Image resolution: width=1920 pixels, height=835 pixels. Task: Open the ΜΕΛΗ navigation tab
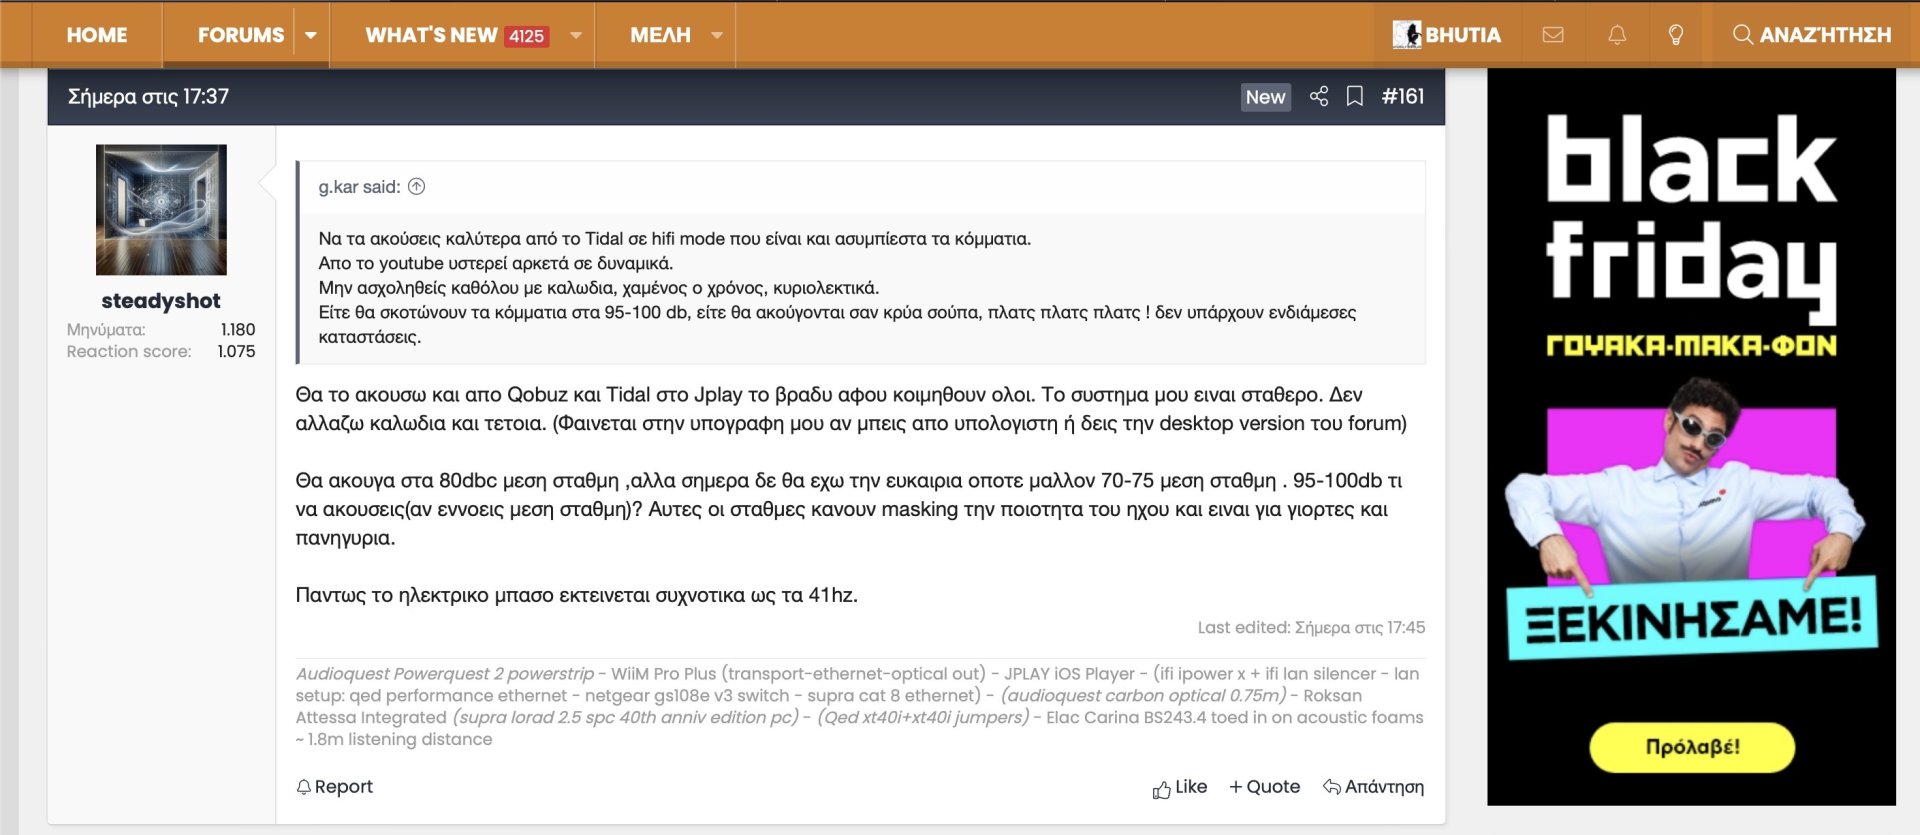[x=660, y=35]
